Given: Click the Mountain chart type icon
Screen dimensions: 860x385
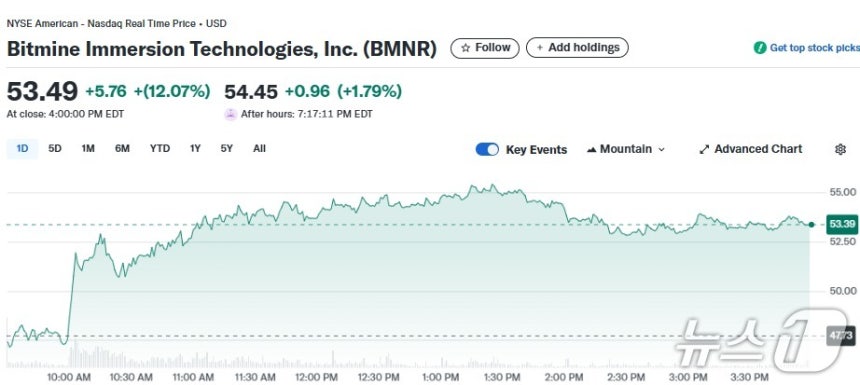Looking at the screenshot, I should click(591, 149).
